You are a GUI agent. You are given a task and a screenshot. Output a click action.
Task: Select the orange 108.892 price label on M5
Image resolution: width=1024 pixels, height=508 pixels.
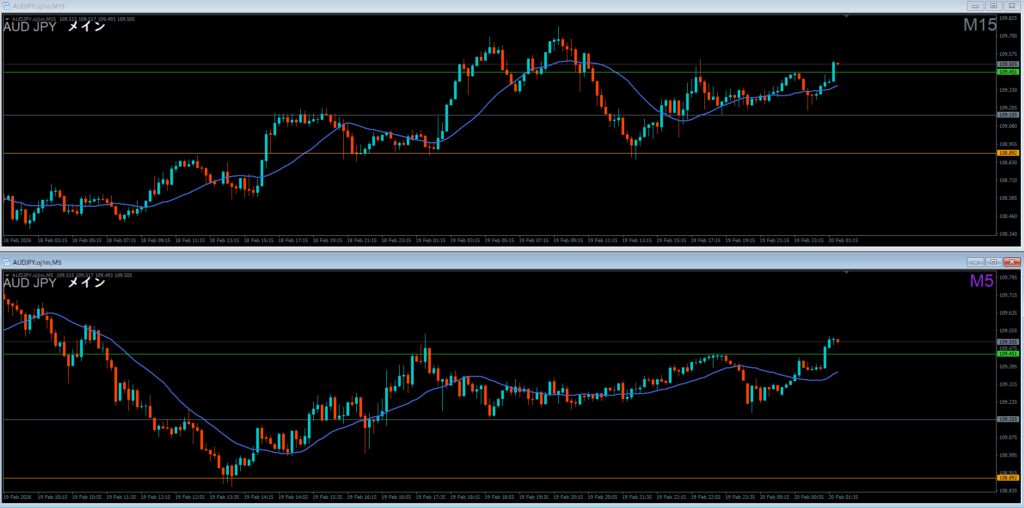[1008, 478]
